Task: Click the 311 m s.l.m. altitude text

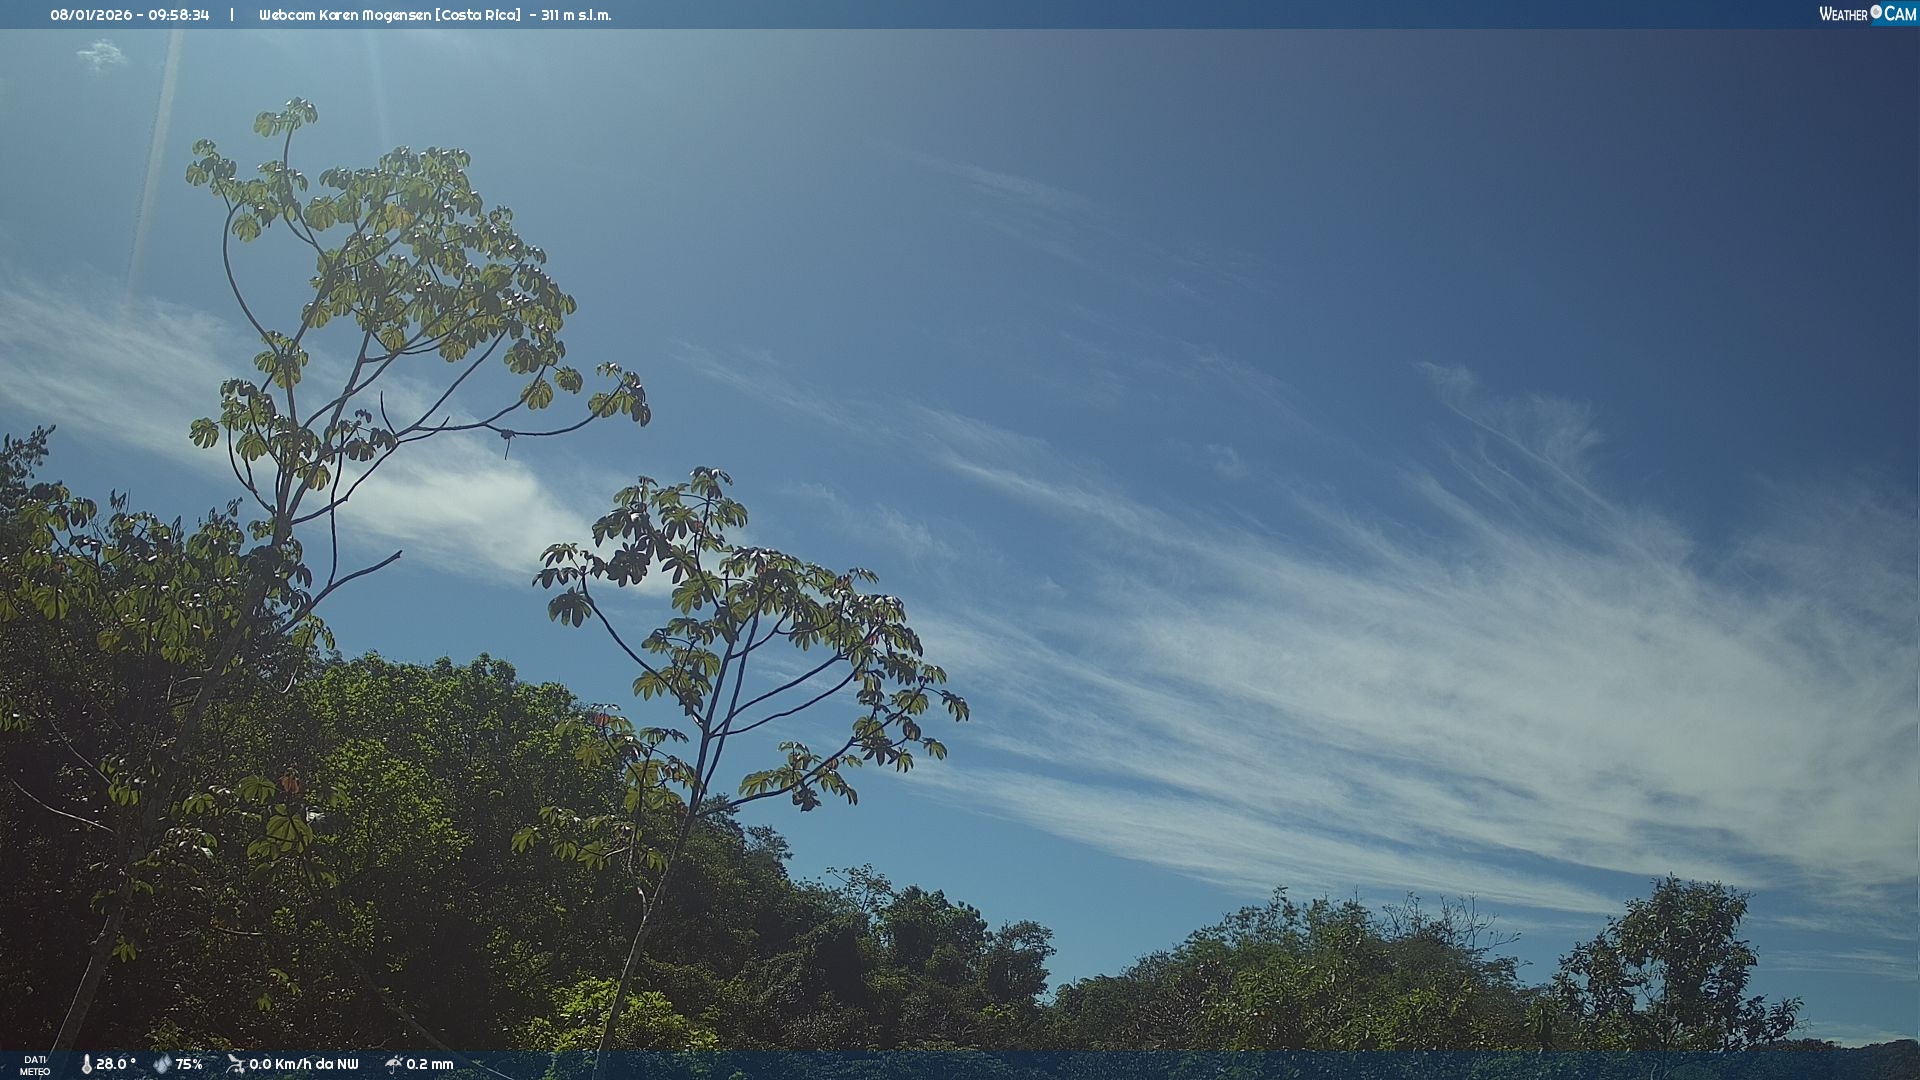Action: point(576,15)
